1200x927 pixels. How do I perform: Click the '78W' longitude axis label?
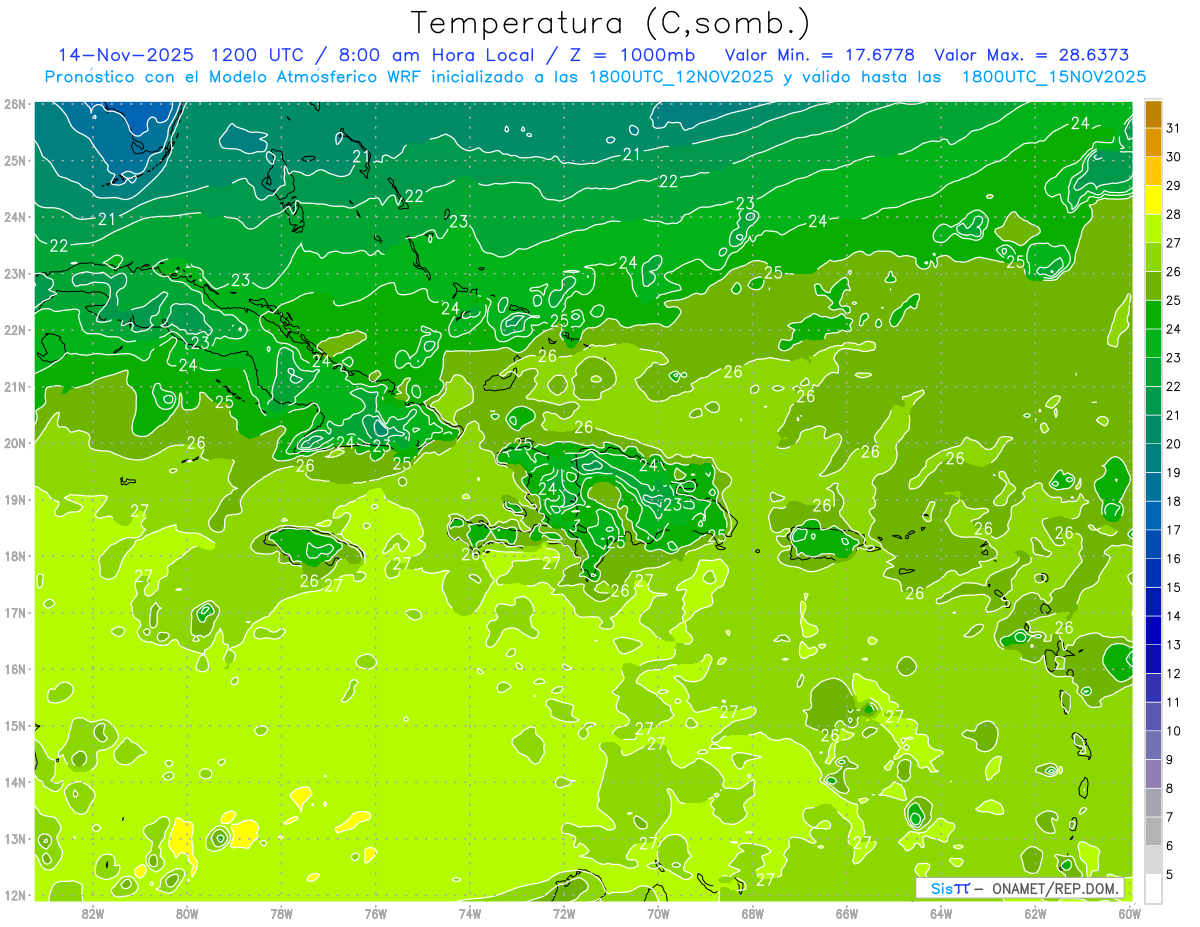(281, 912)
